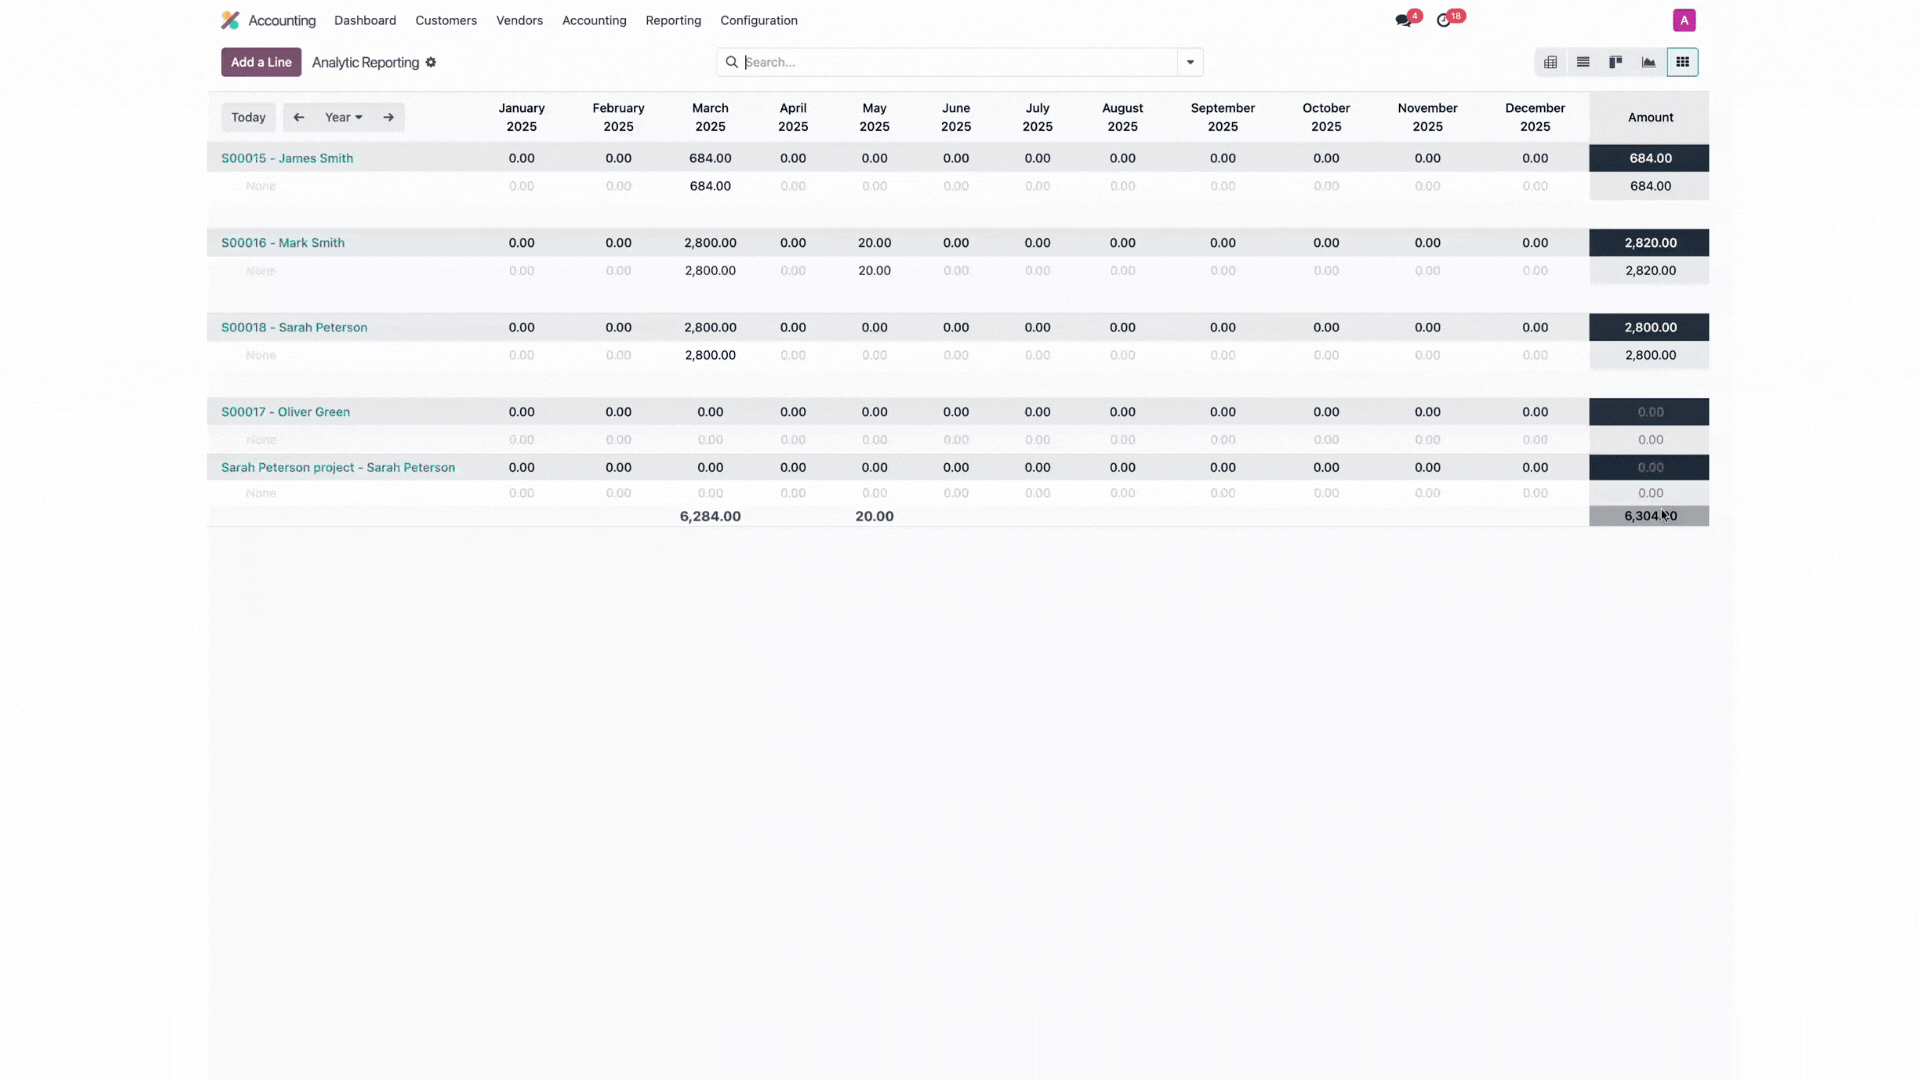This screenshot has height=1080, width=1920.
Task: Click Mark Smith total amount 2,820.00 dark cell
Action: (x=1649, y=243)
